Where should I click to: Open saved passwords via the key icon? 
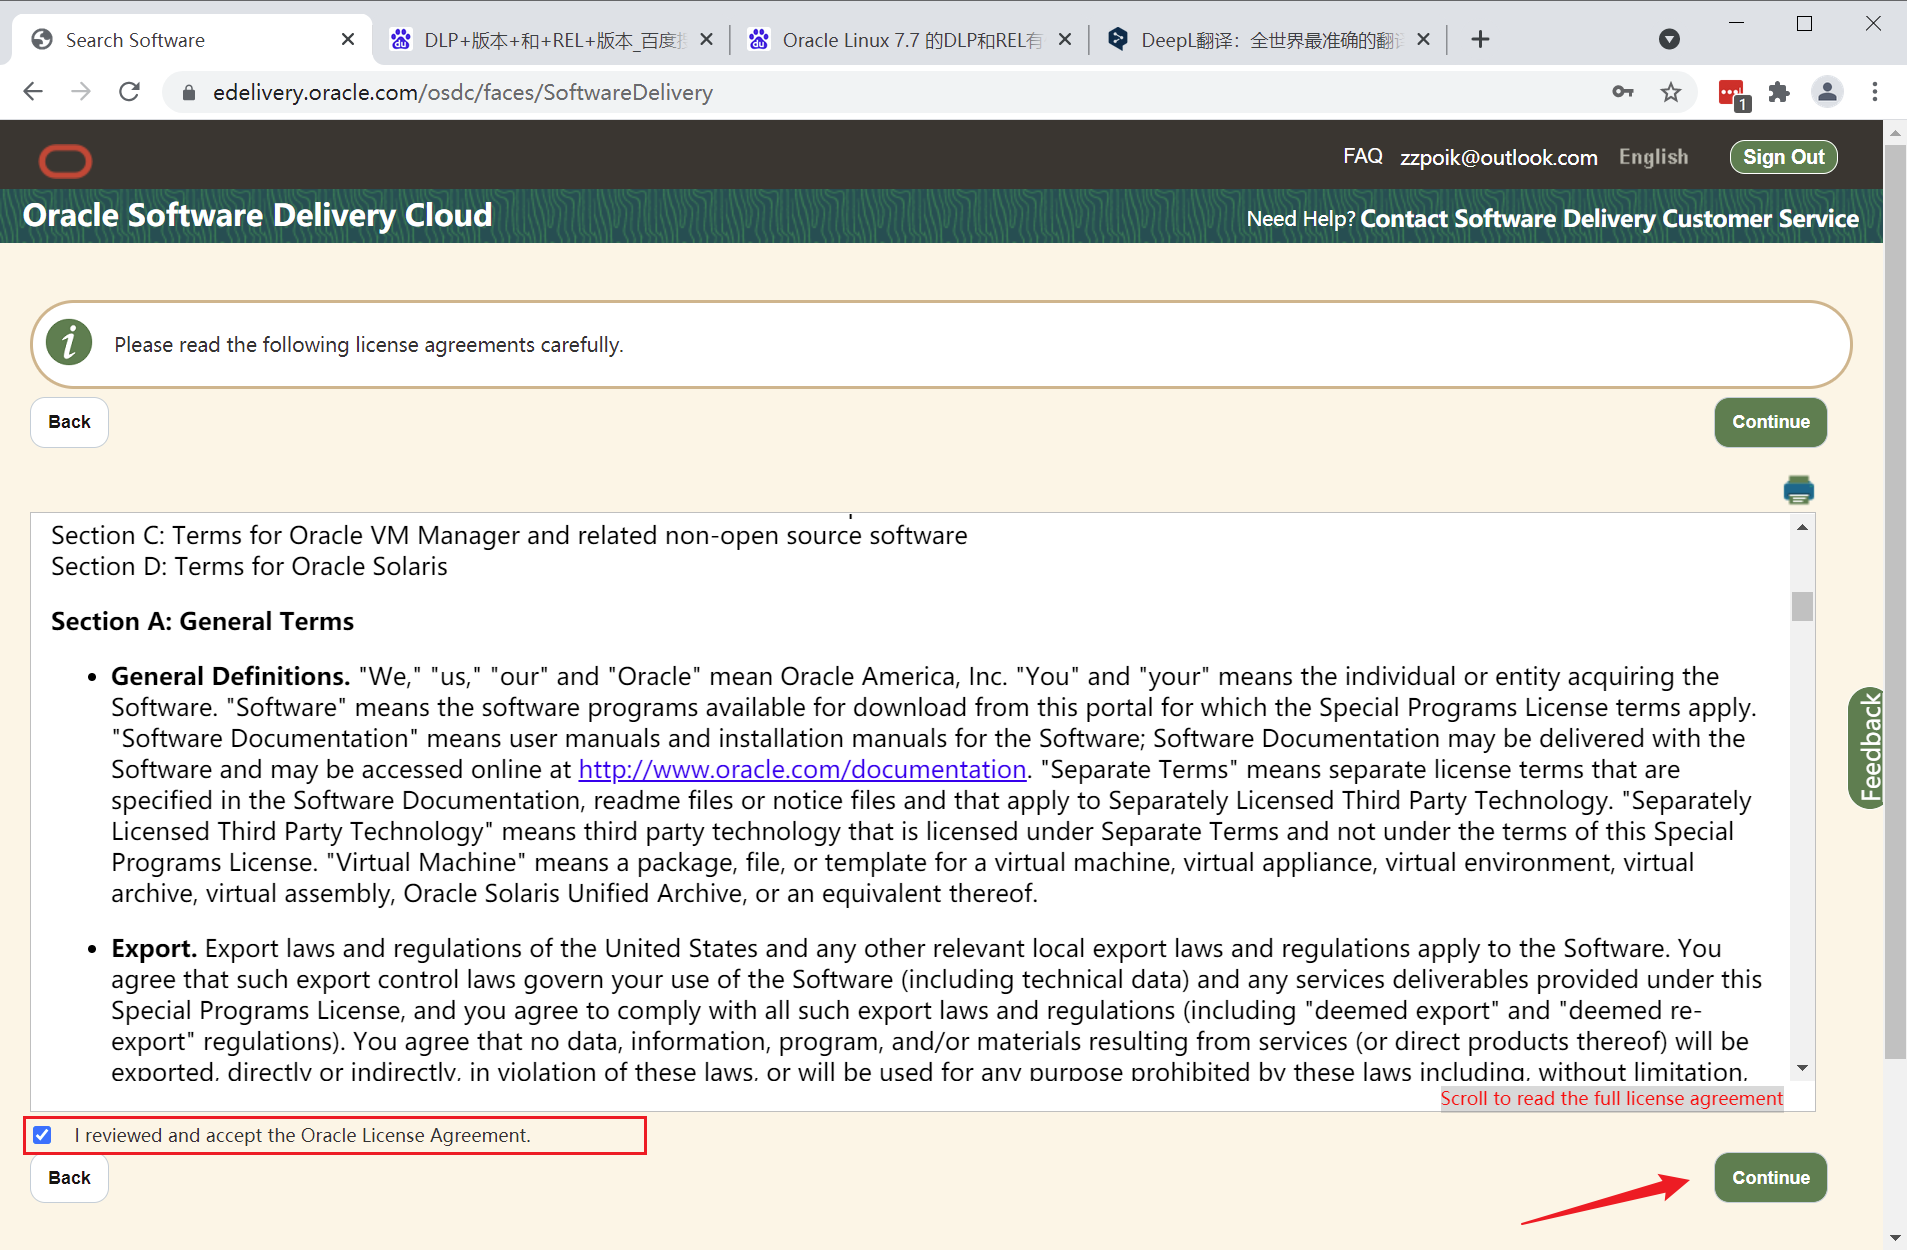pyautogui.click(x=1623, y=92)
